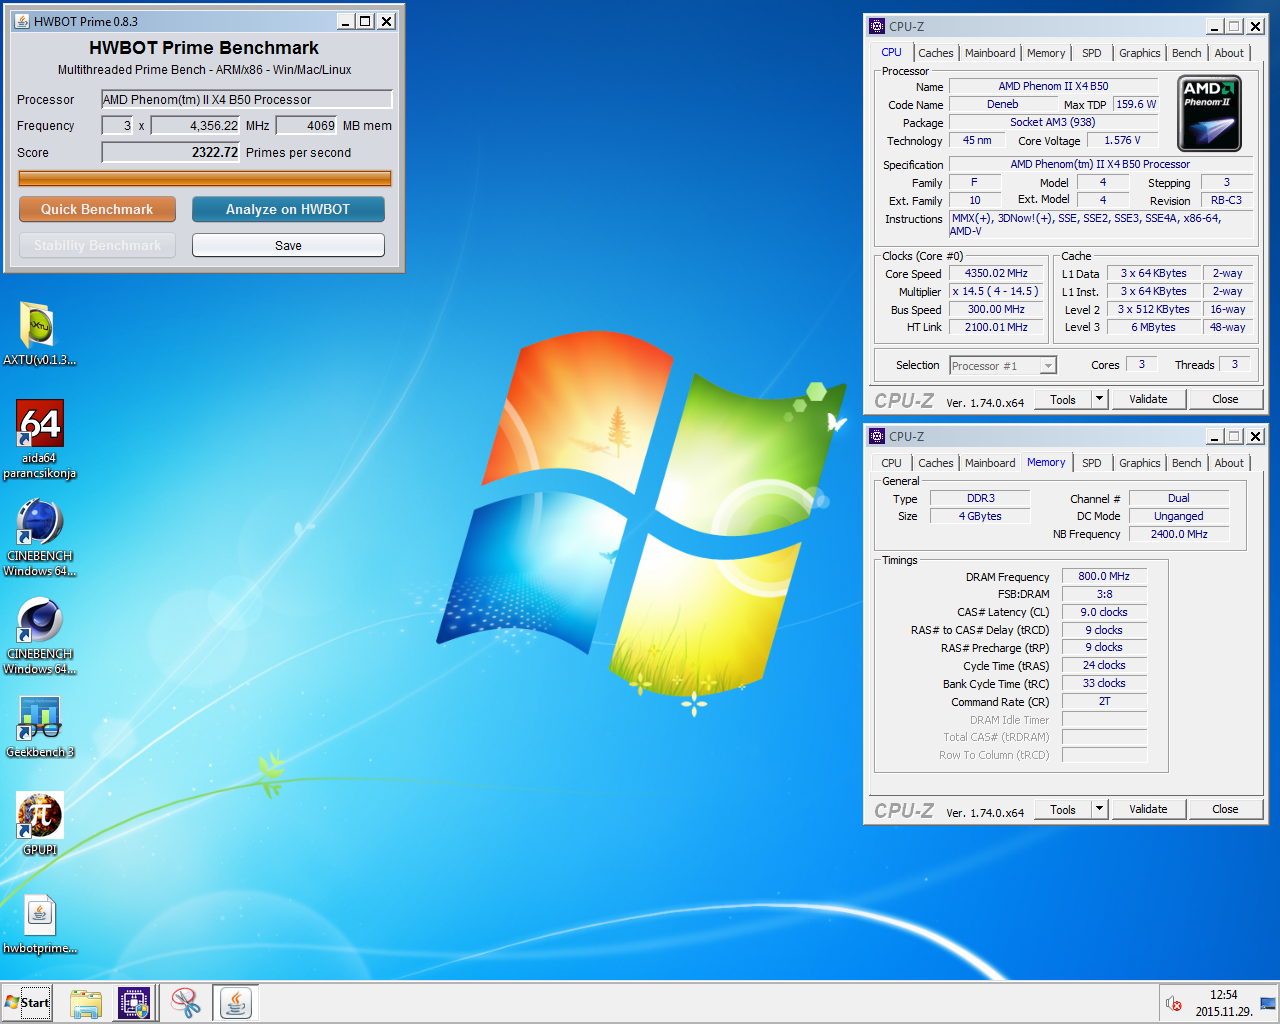Run the Quick Benchmark
1280x1024 pixels.
pos(97,209)
